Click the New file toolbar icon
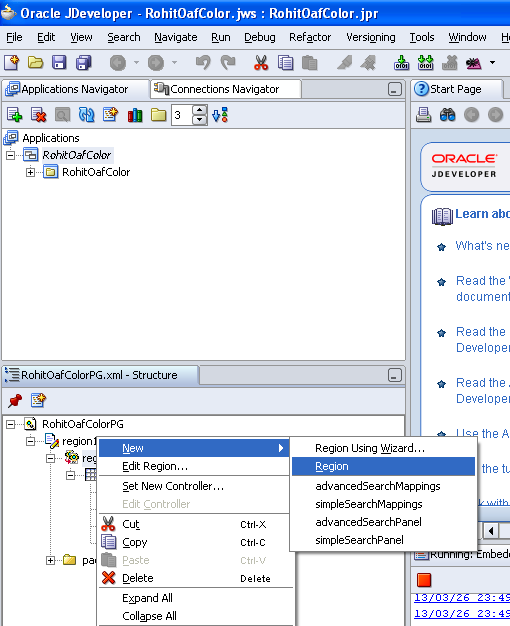This screenshot has height=626, width=510. coord(12,63)
